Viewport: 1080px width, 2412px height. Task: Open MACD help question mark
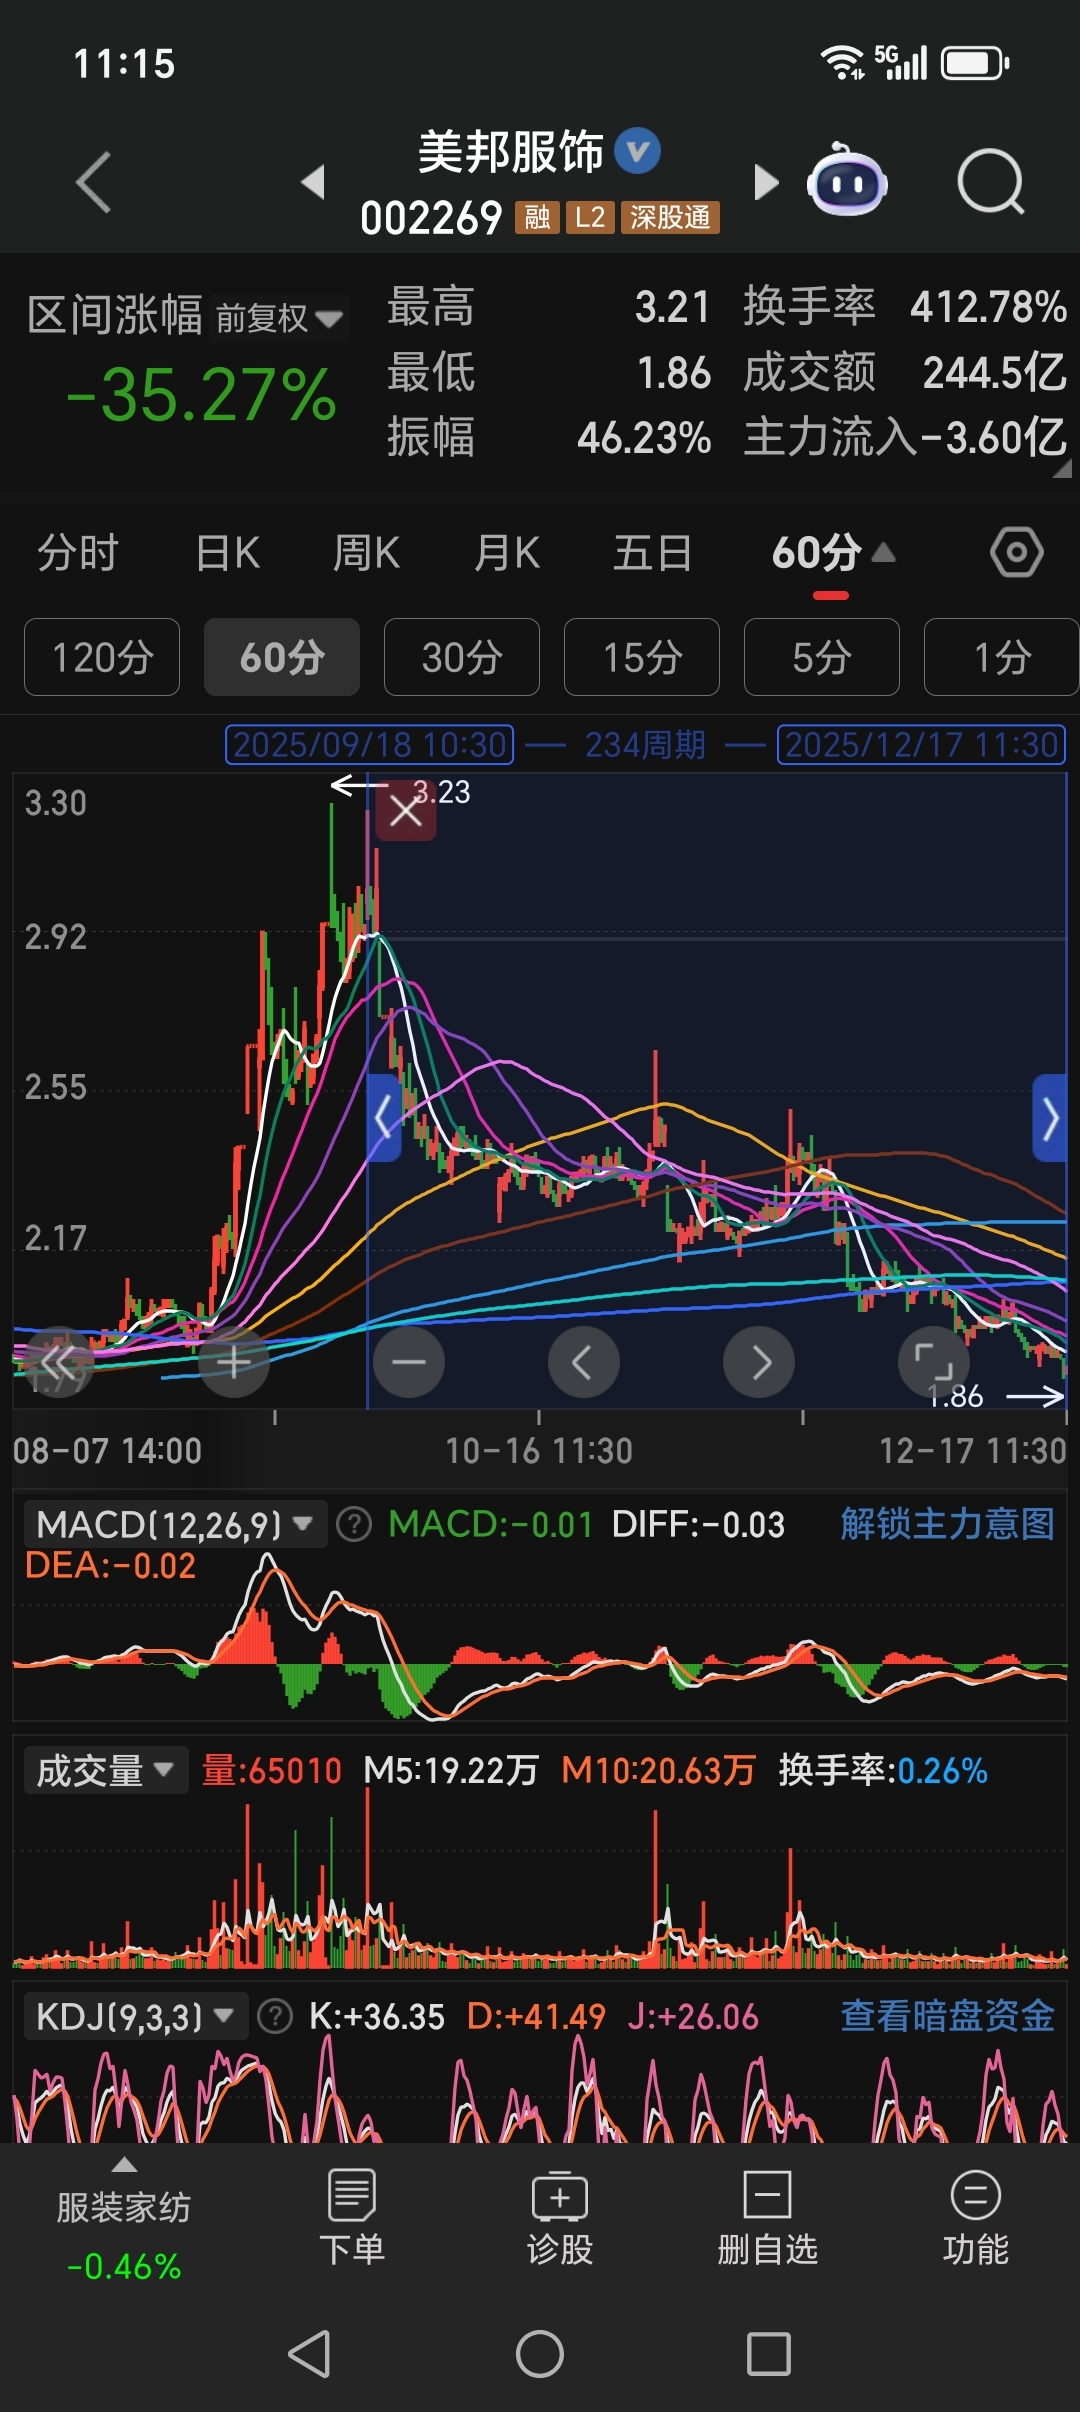click(x=353, y=1525)
